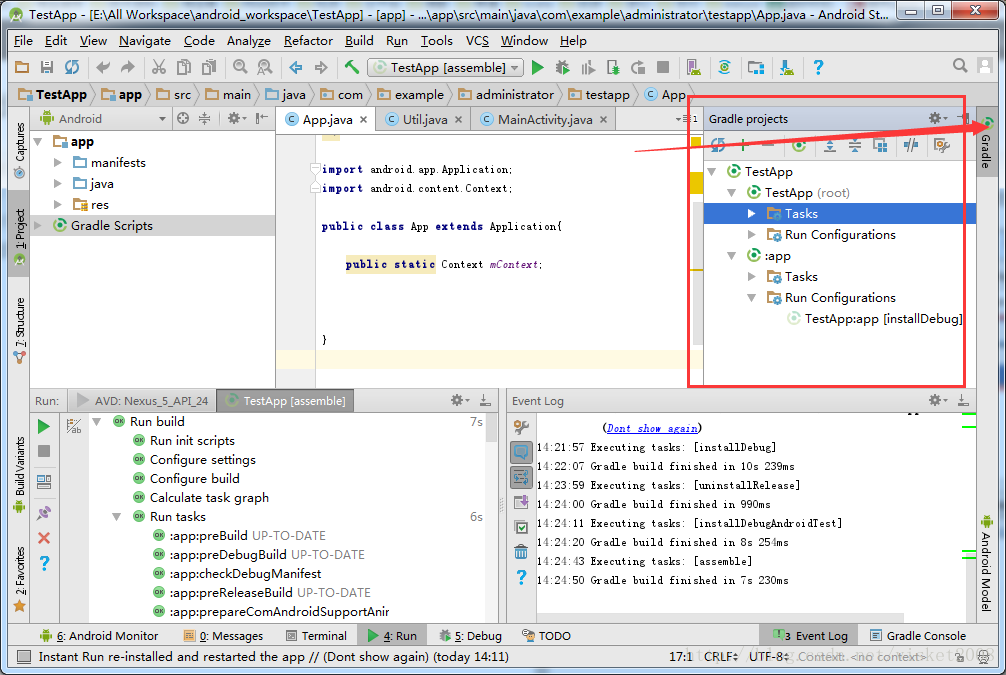Open the Gradle projects gear settings dropdown
The height and width of the screenshot is (675, 1006).
937,118
